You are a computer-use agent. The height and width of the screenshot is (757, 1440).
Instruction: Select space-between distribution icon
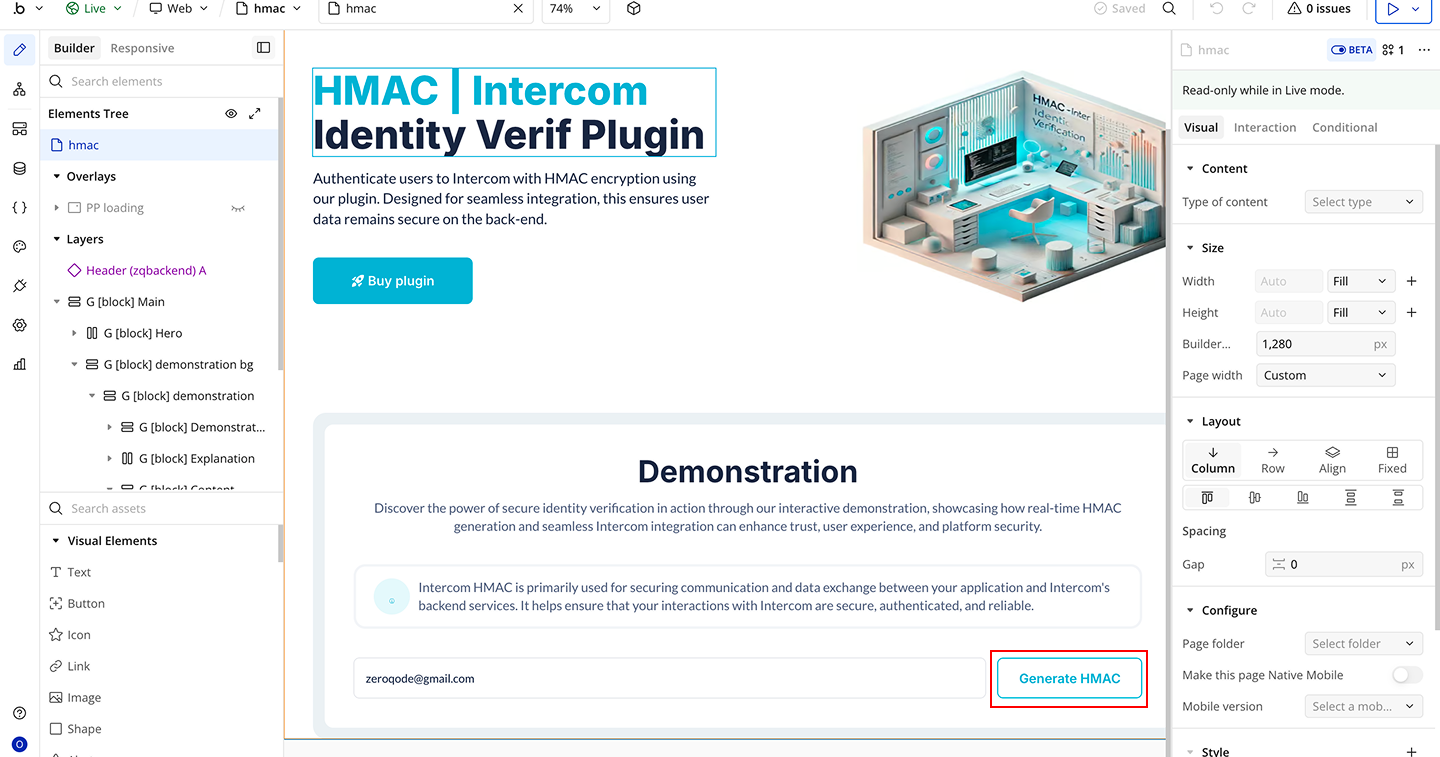pos(1351,497)
